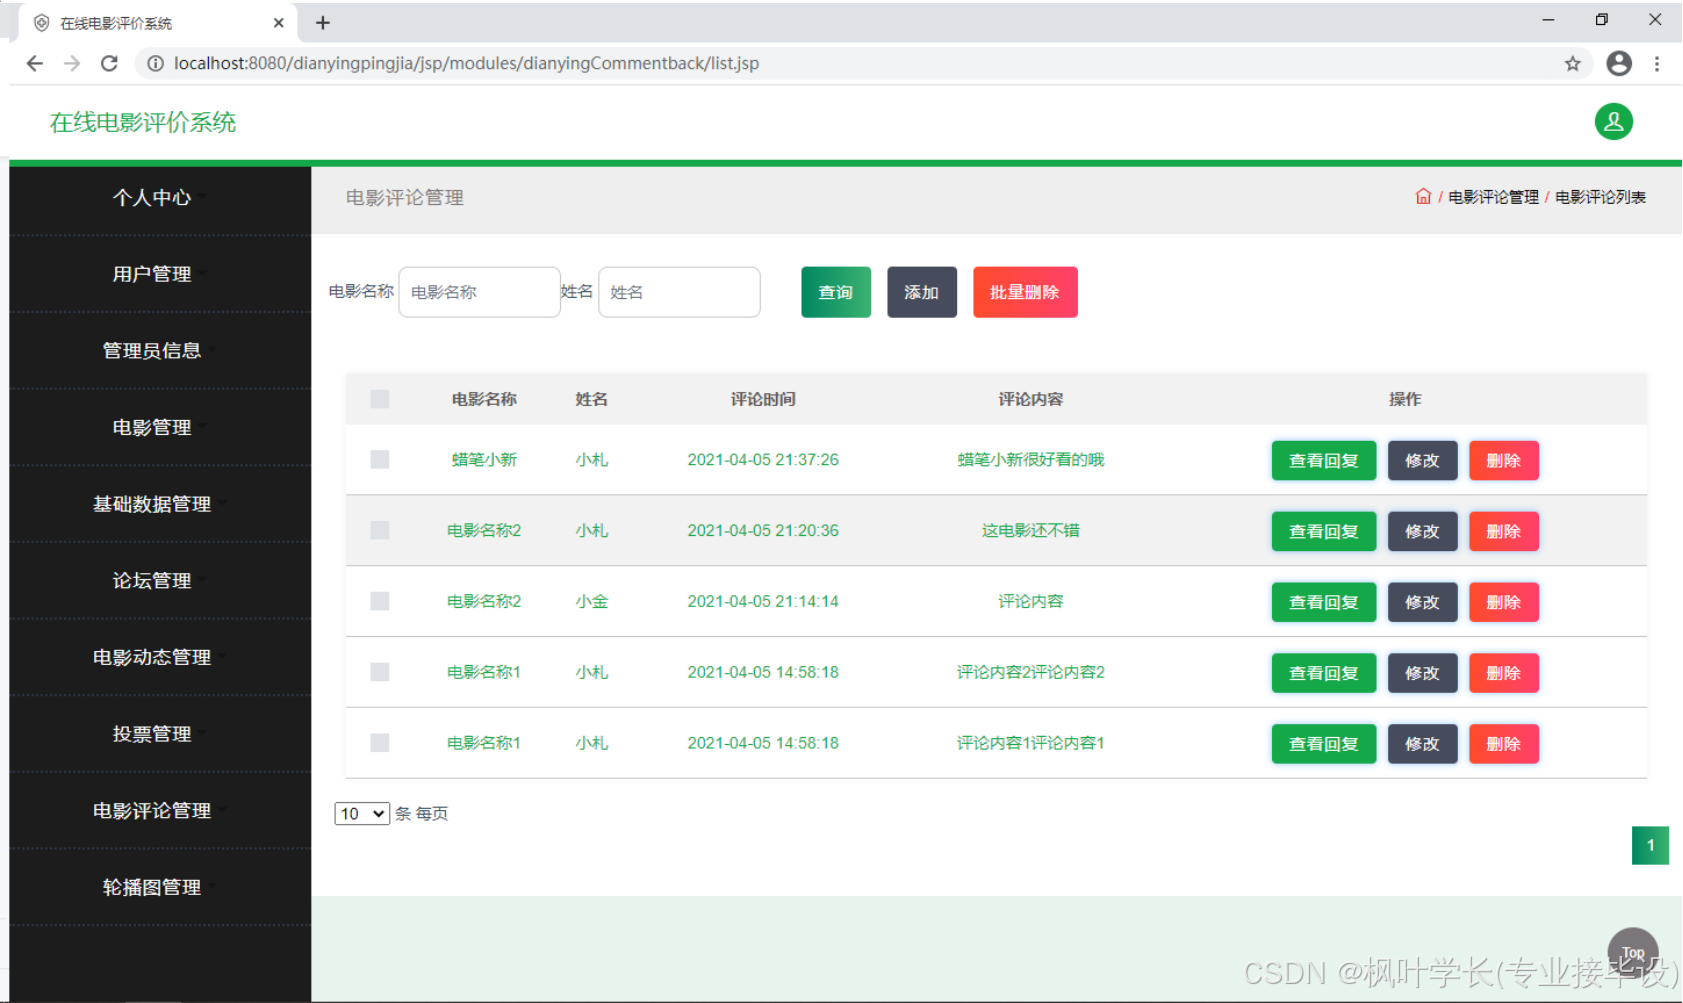Click timestamp 2021-04-05 21:37:26
Screen dimensions: 1683x1003
763,459
